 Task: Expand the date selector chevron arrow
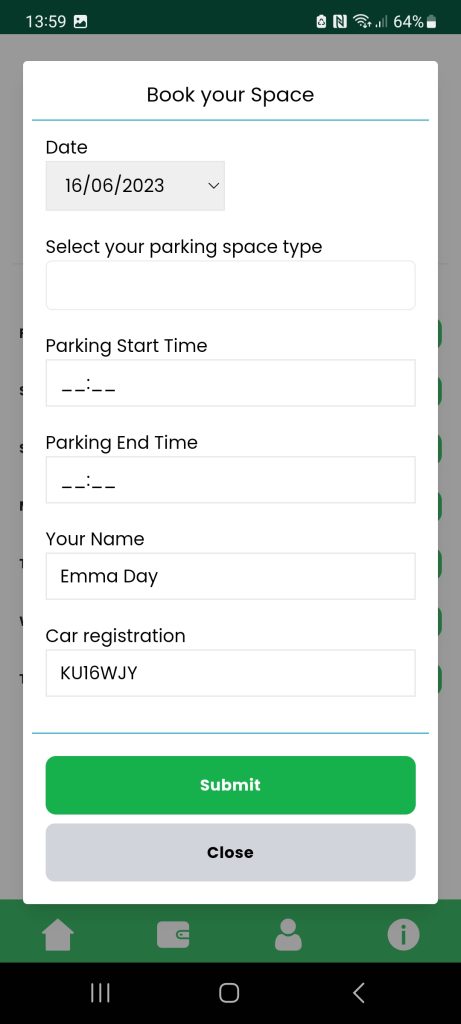pos(213,185)
